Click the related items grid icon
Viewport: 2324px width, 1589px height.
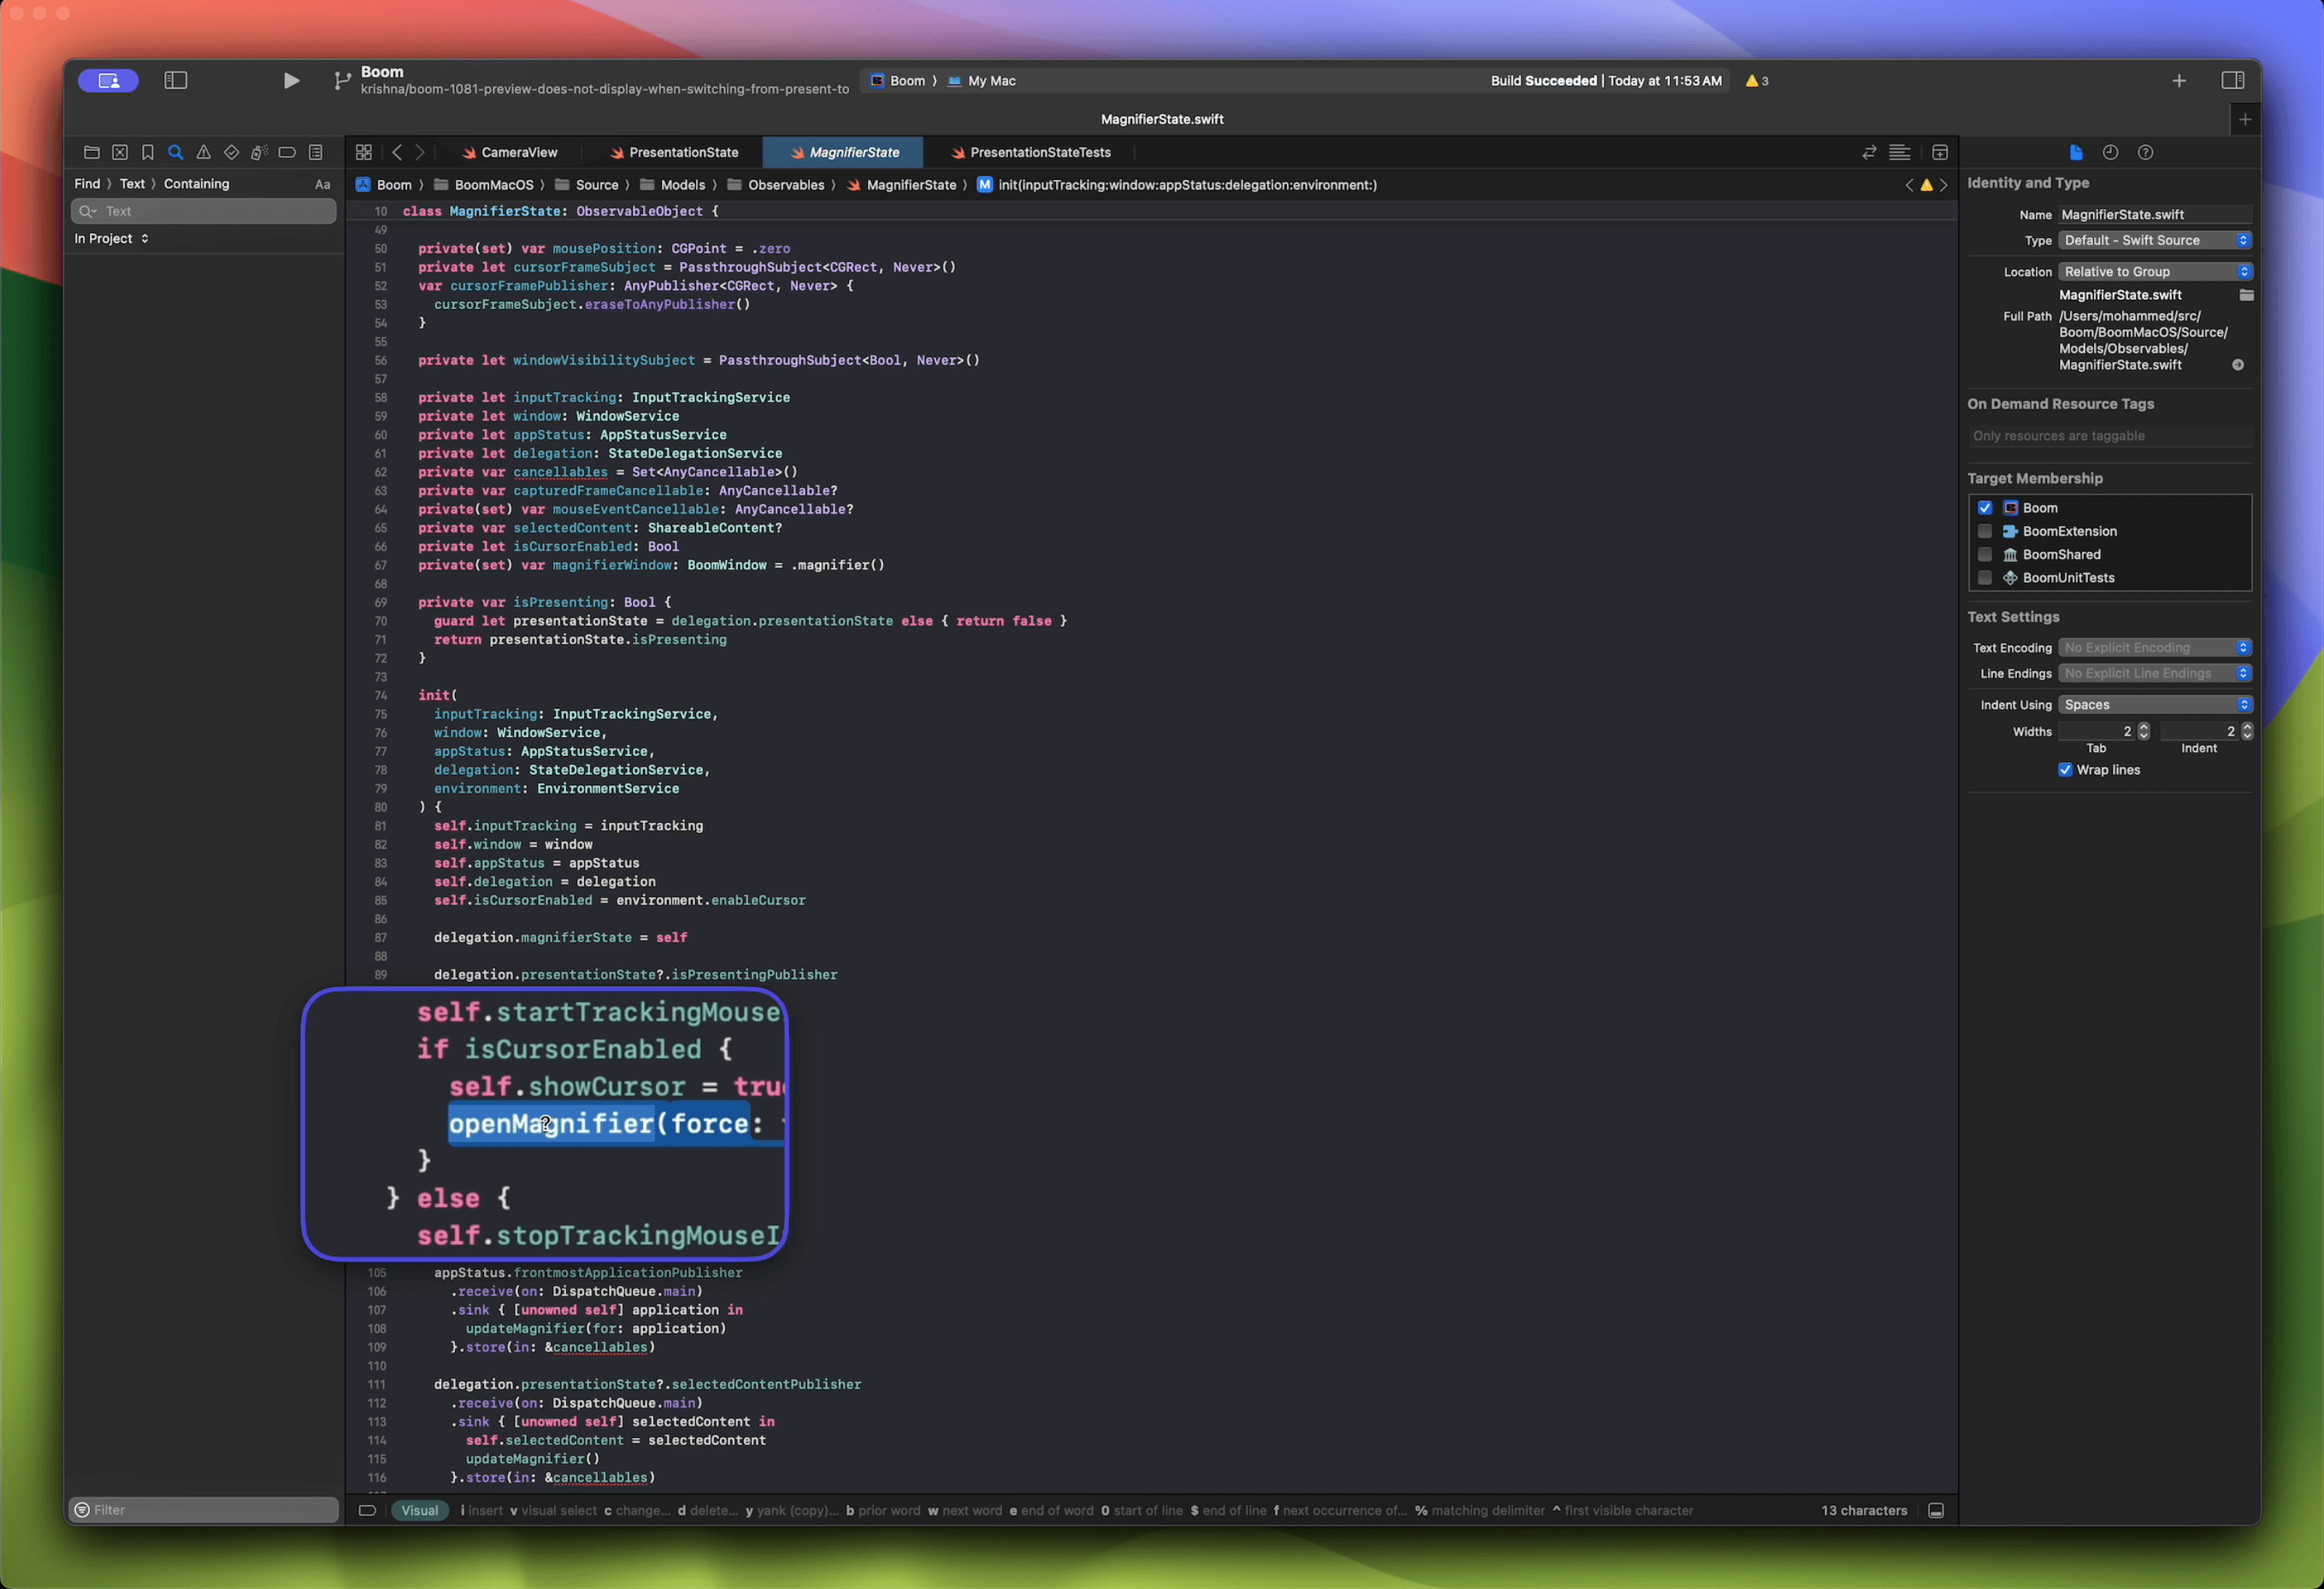[364, 153]
